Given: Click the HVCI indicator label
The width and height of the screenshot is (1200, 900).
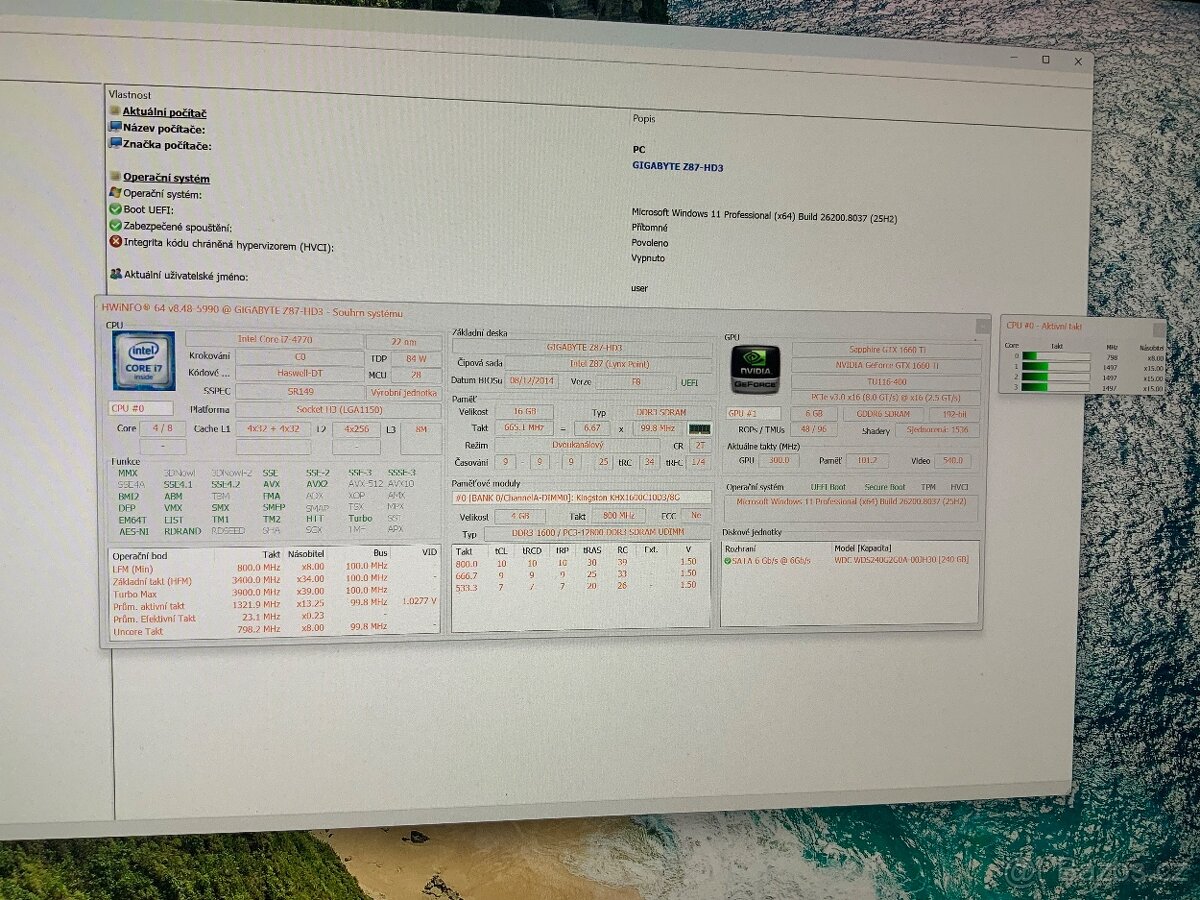Looking at the screenshot, I should click(960, 487).
